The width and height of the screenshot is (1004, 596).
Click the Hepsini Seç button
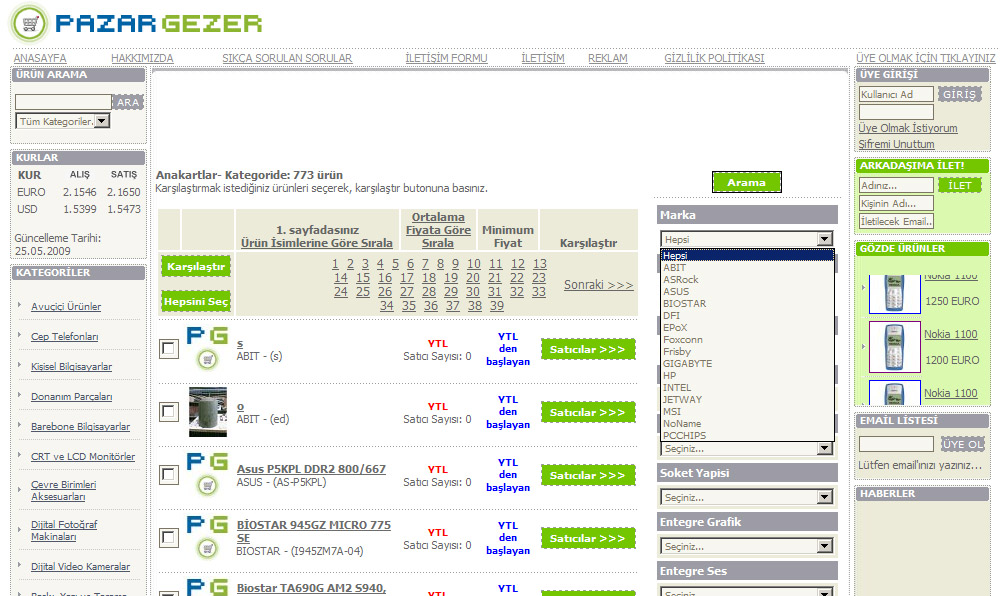tap(196, 302)
